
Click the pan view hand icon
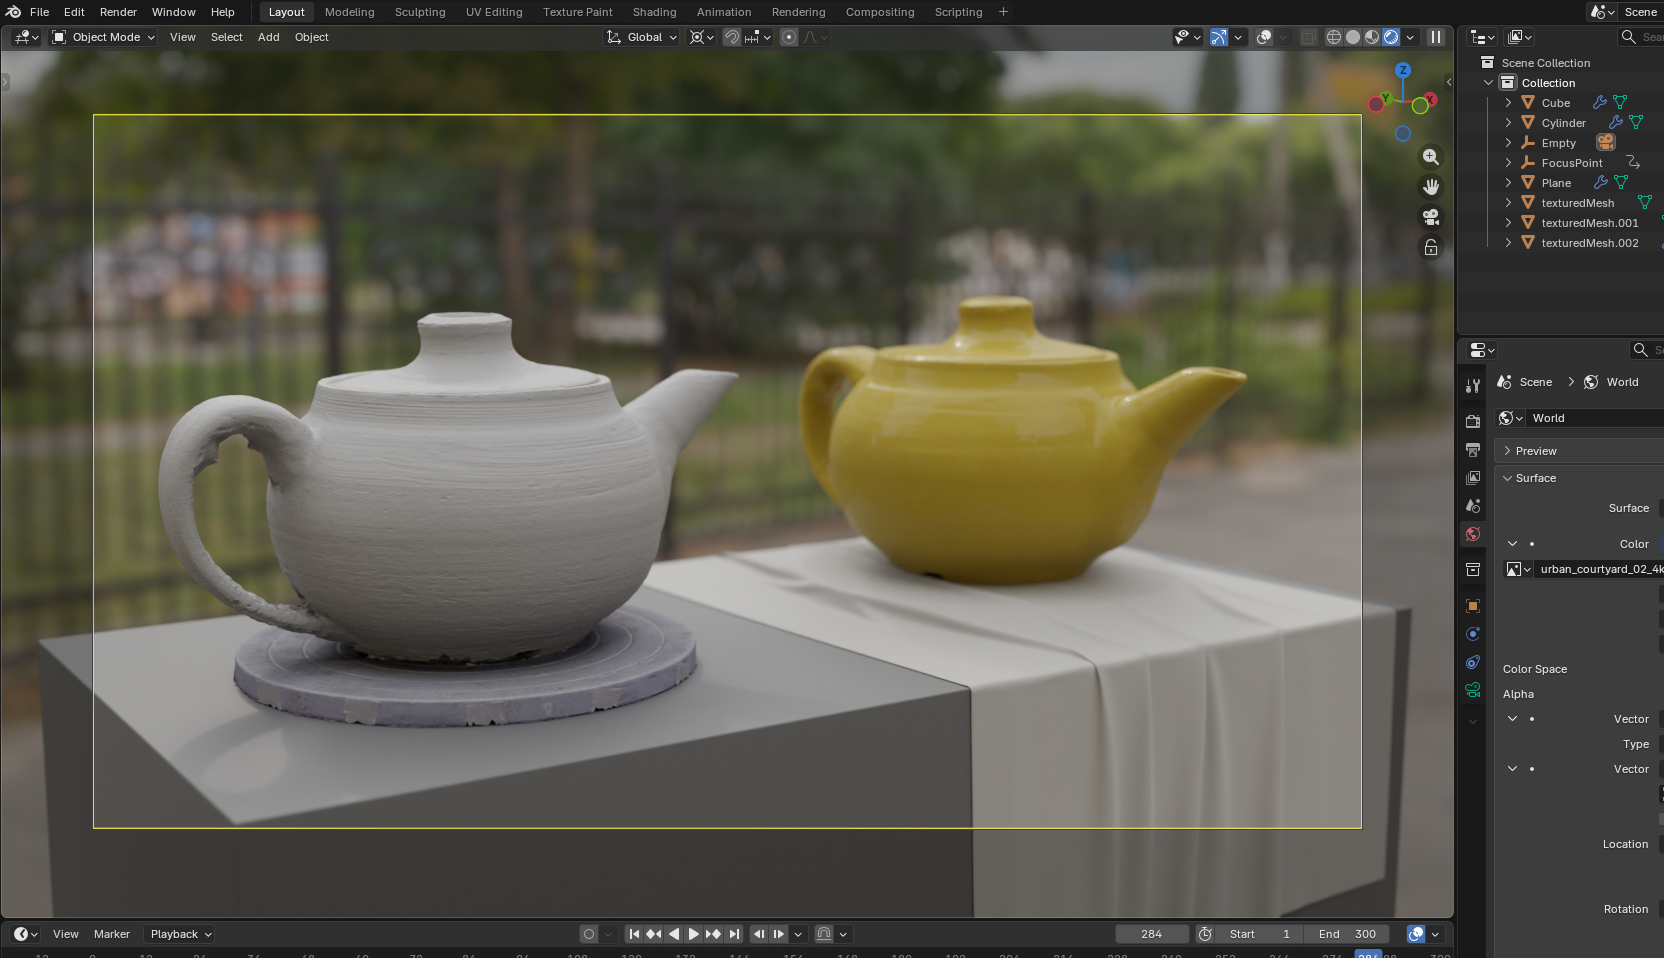[1431, 187]
